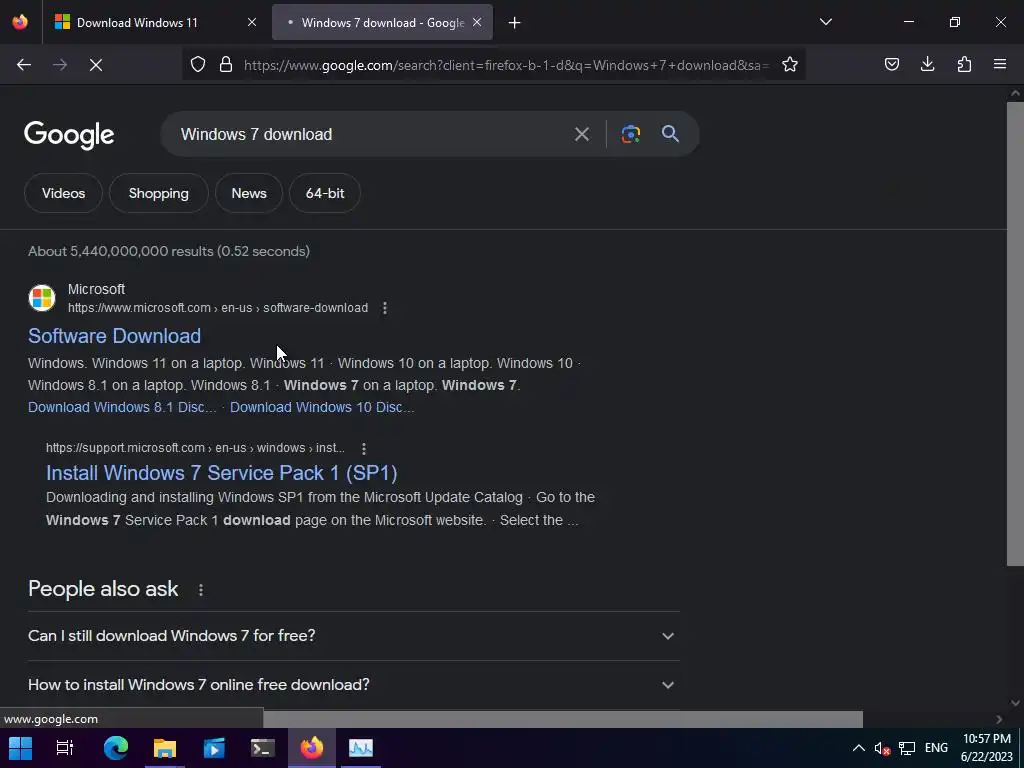
Task: Open the Software Download result link
Action: click(x=114, y=336)
